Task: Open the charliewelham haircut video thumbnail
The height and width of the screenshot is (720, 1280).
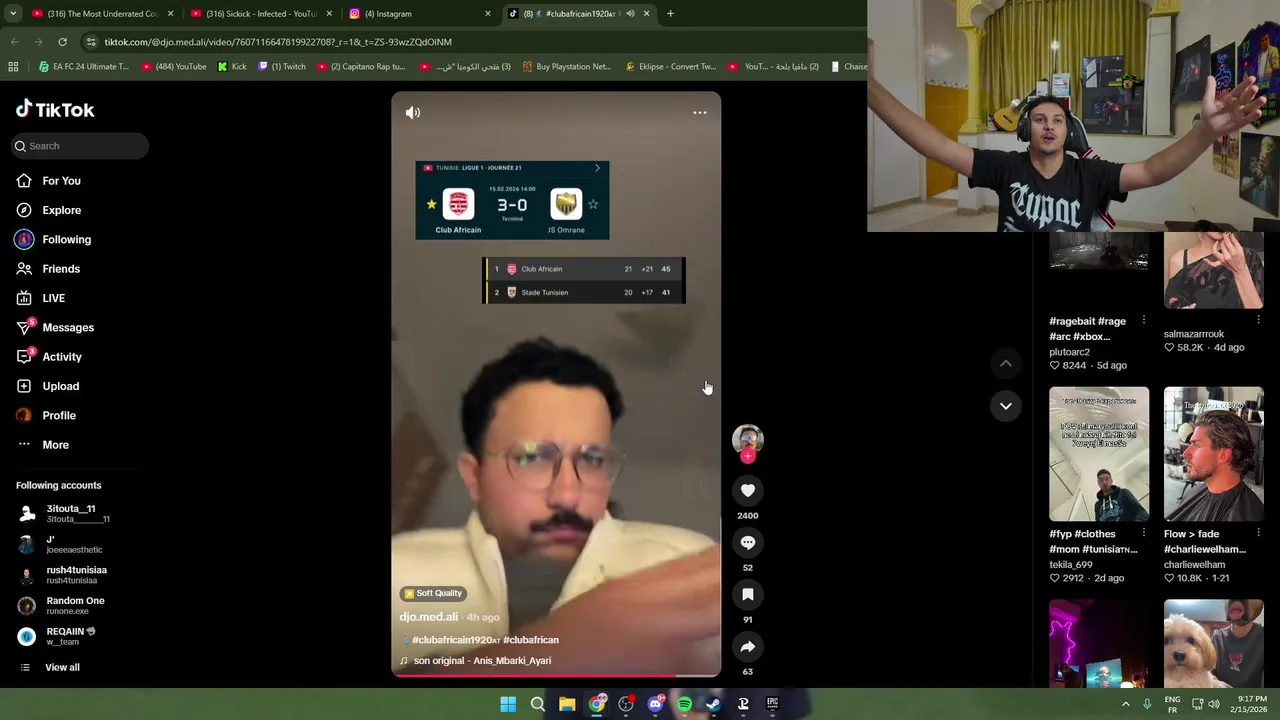Action: [1213, 454]
